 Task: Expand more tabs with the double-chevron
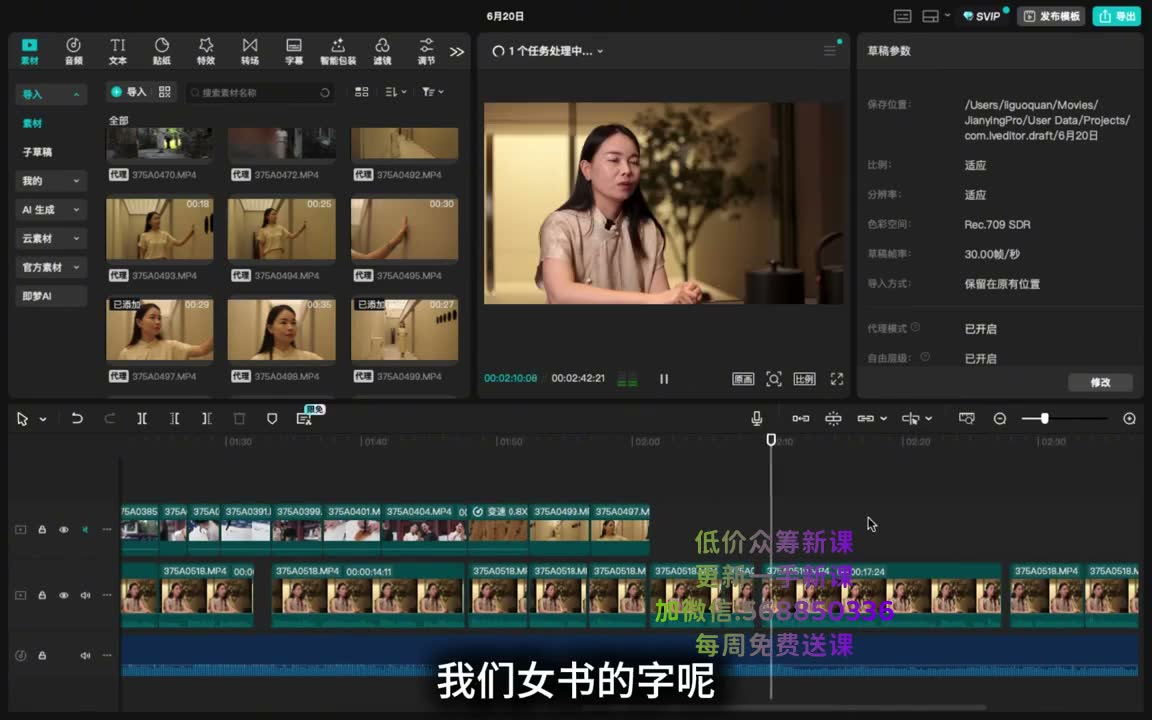[457, 51]
